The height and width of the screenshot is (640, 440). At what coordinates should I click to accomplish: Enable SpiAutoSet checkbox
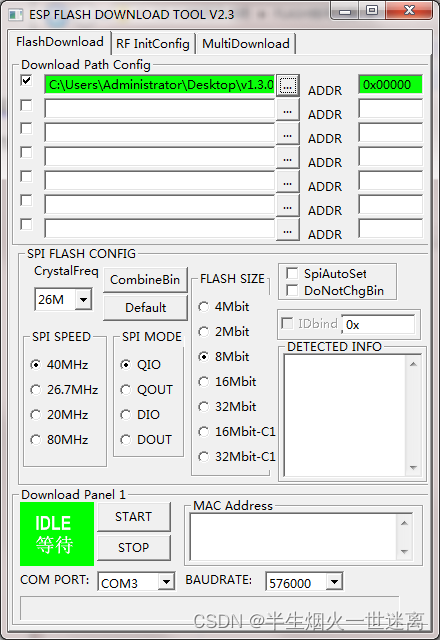(292, 273)
